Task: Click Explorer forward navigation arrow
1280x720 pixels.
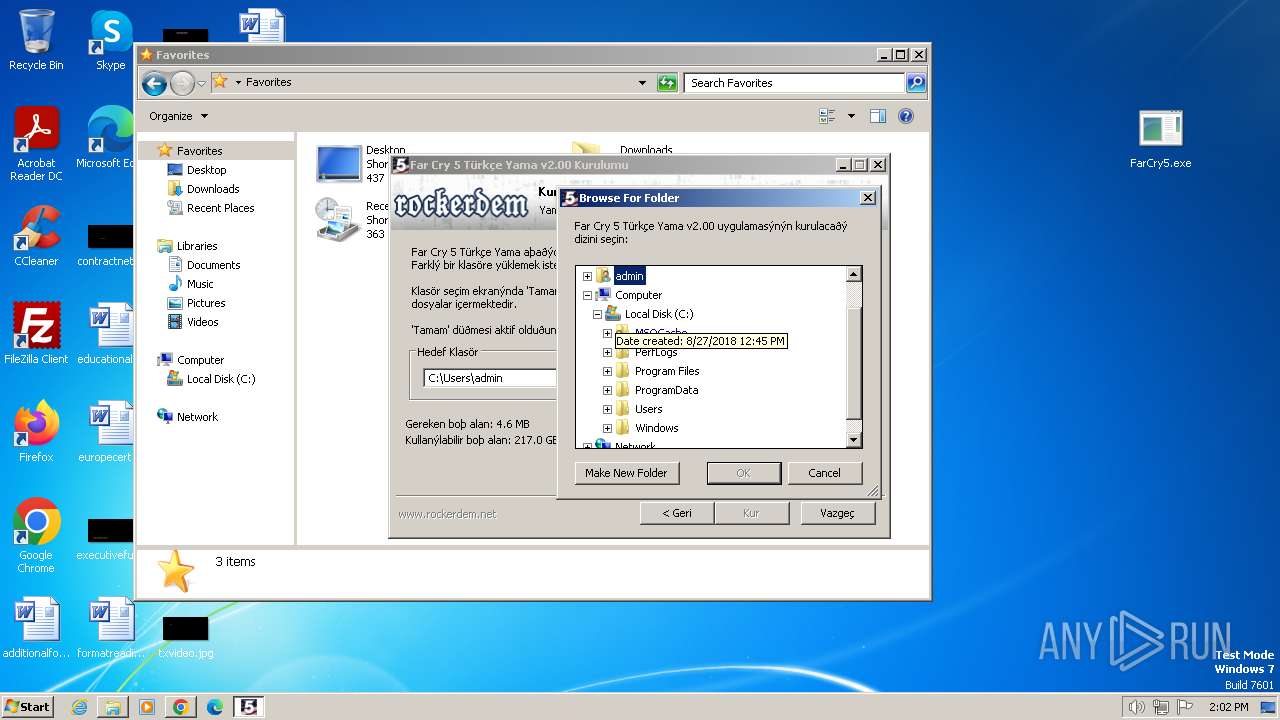Action: pyautogui.click(x=182, y=83)
